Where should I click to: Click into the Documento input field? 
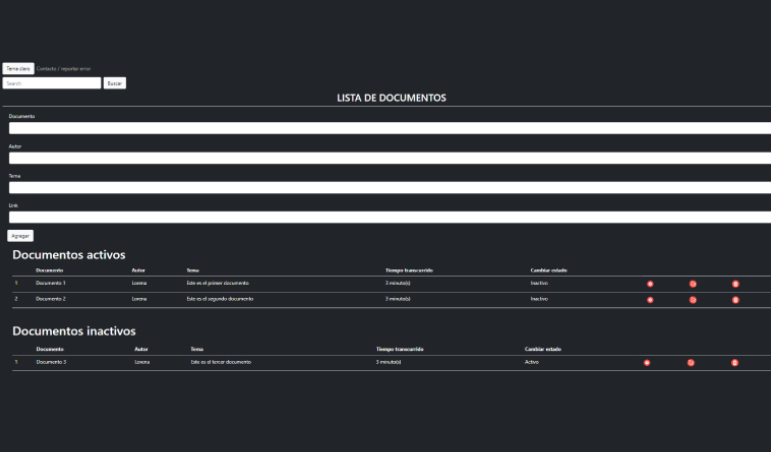click(x=389, y=128)
